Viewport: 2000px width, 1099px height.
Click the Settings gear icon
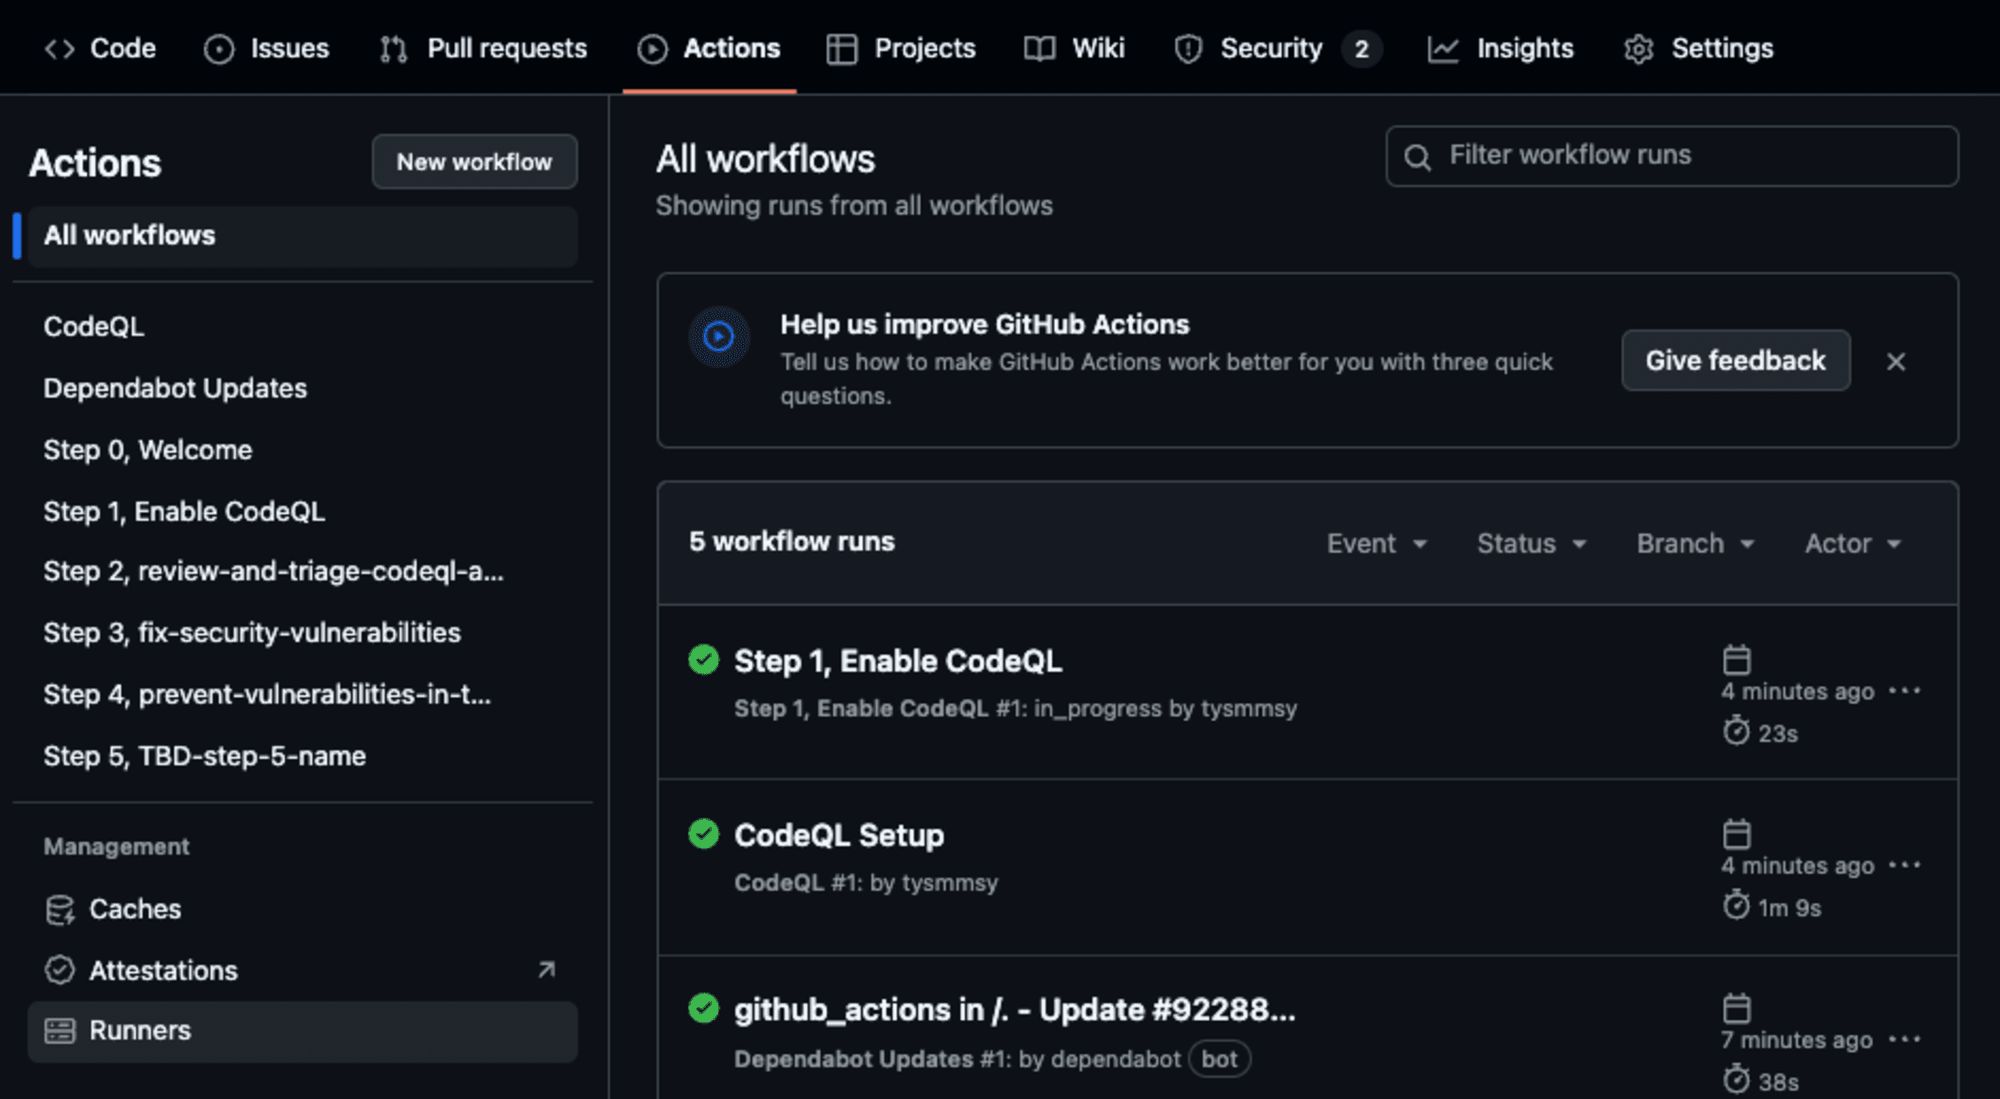pyautogui.click(x=1639, y=49)
